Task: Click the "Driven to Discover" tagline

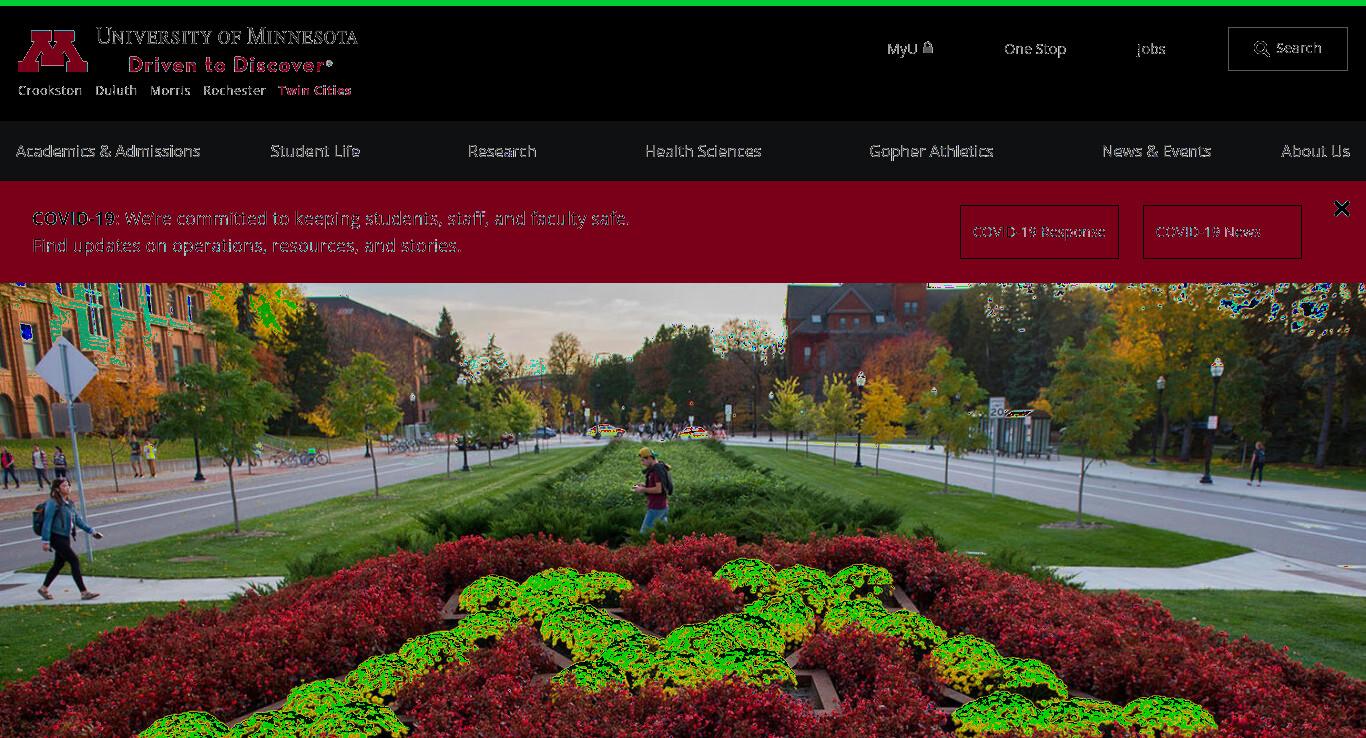Action: [230, 65]
